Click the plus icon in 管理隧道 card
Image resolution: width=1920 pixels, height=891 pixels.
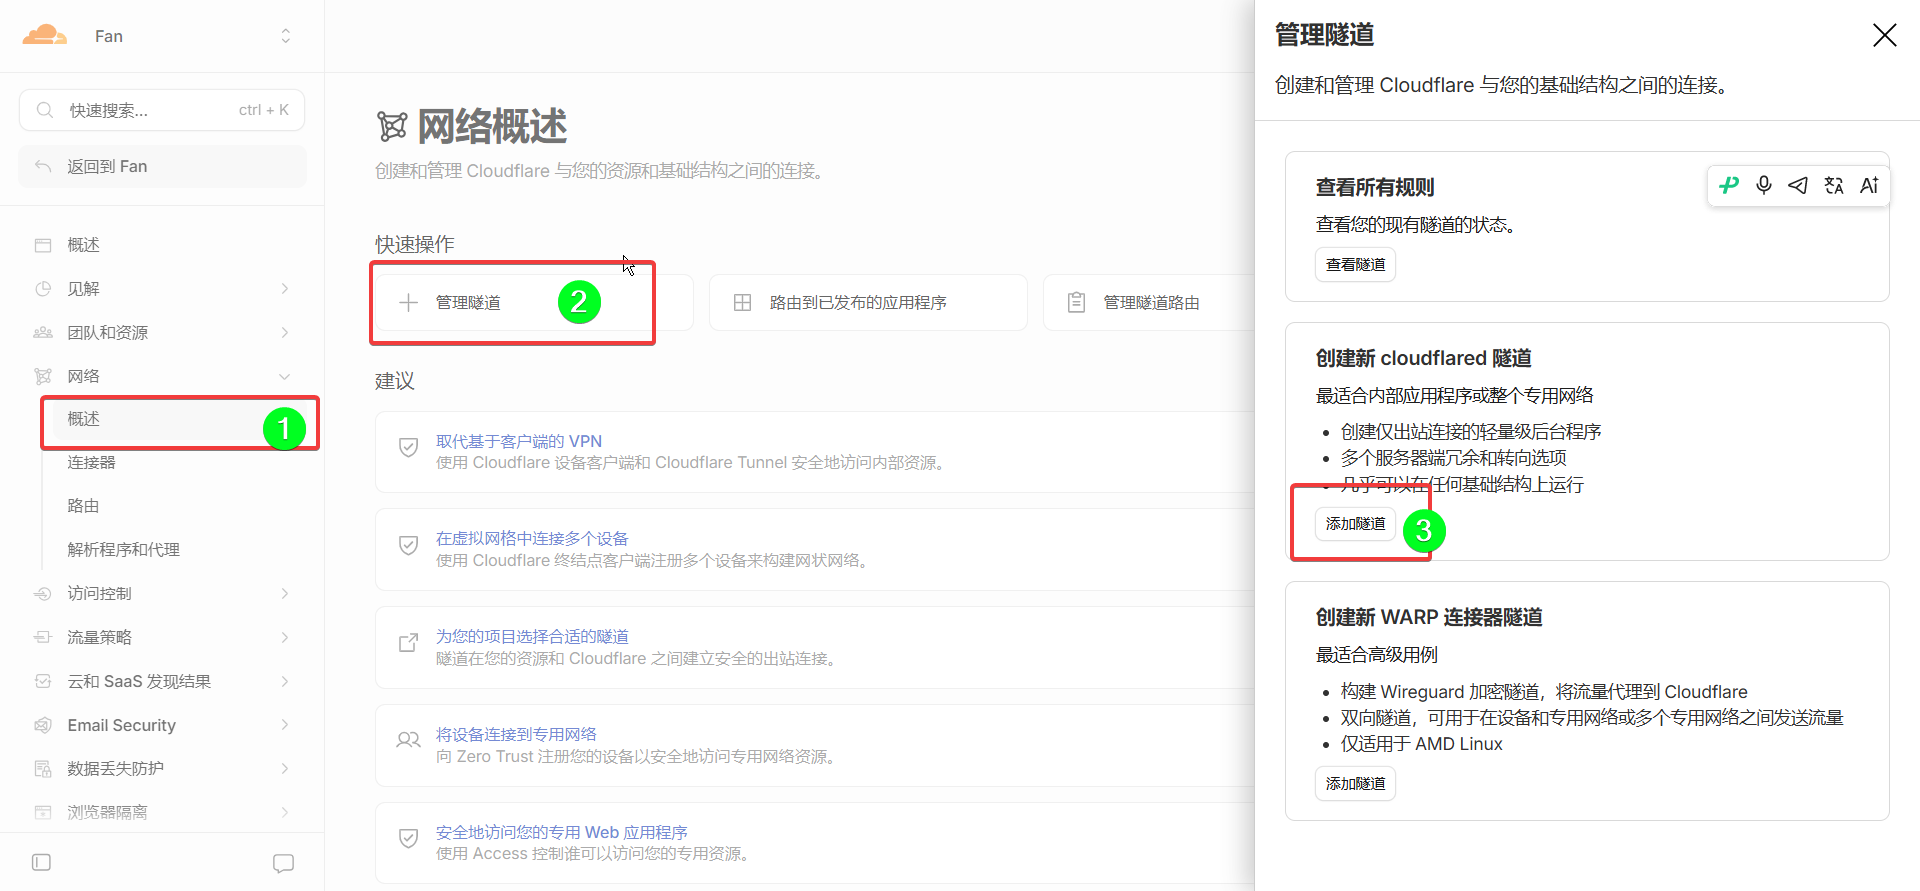[x=408, y=303]
